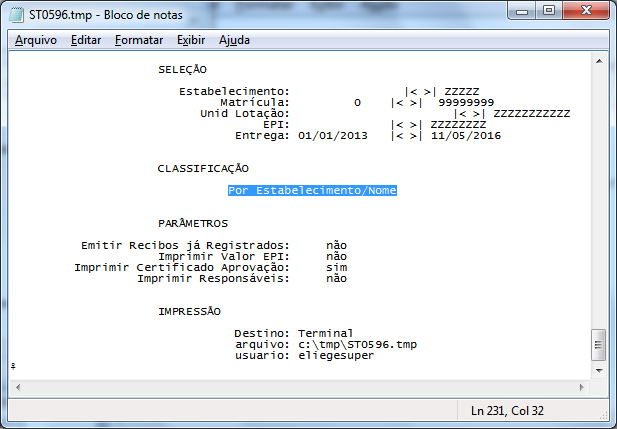Click the date '11/05/2016'
The height and width of the screenshot is (429, 617).
pyautogui.click(x=466, y=136)
